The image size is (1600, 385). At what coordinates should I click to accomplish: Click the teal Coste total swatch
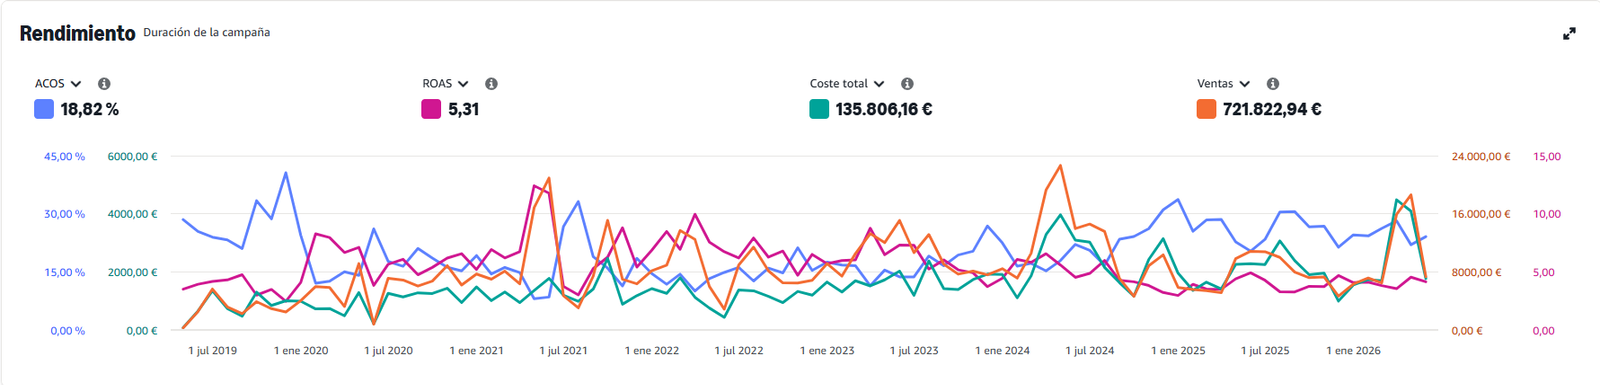[x=819, y=109]
